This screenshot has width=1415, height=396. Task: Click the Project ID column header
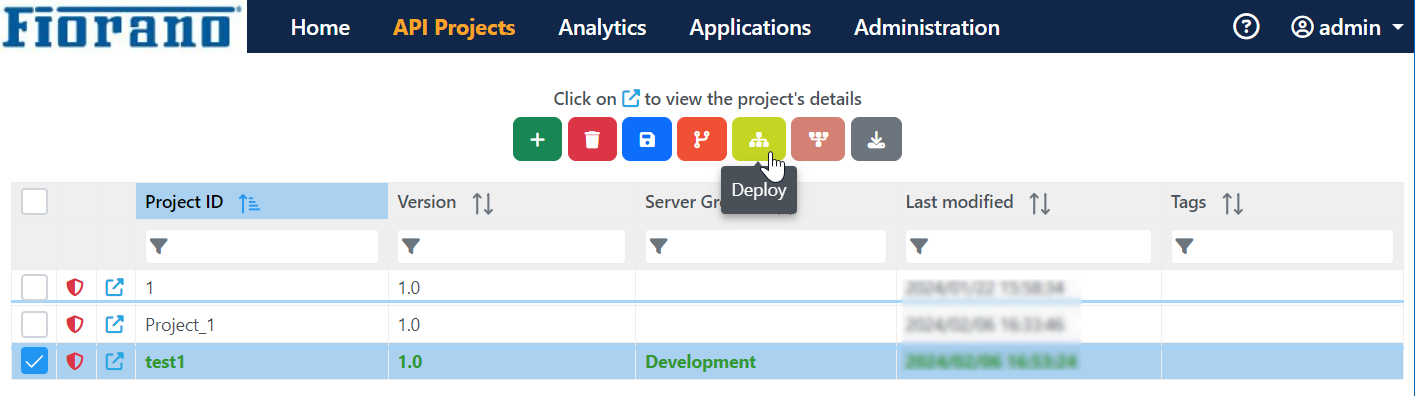(x=262, y=202)
